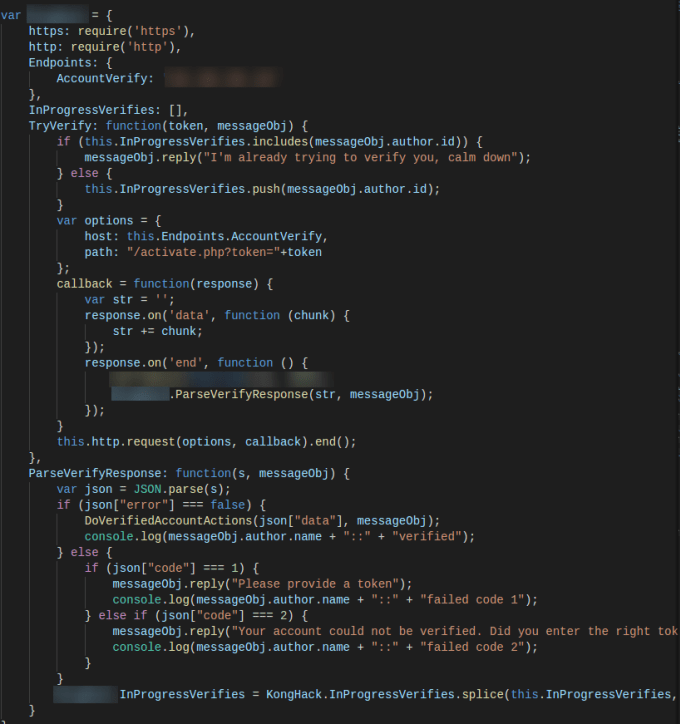Click the "I'm already trying to verify you" string

tap(360, 157)
